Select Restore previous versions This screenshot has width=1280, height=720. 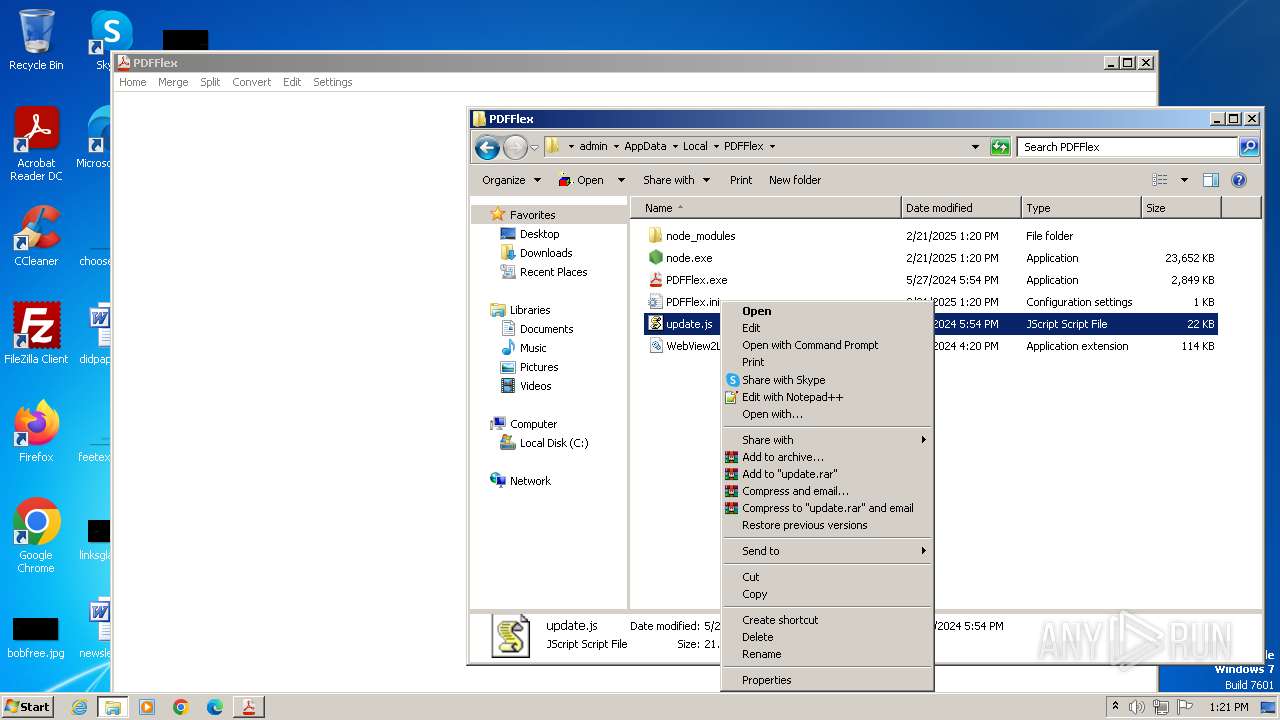pyautogui.click(x=805, y=525)
